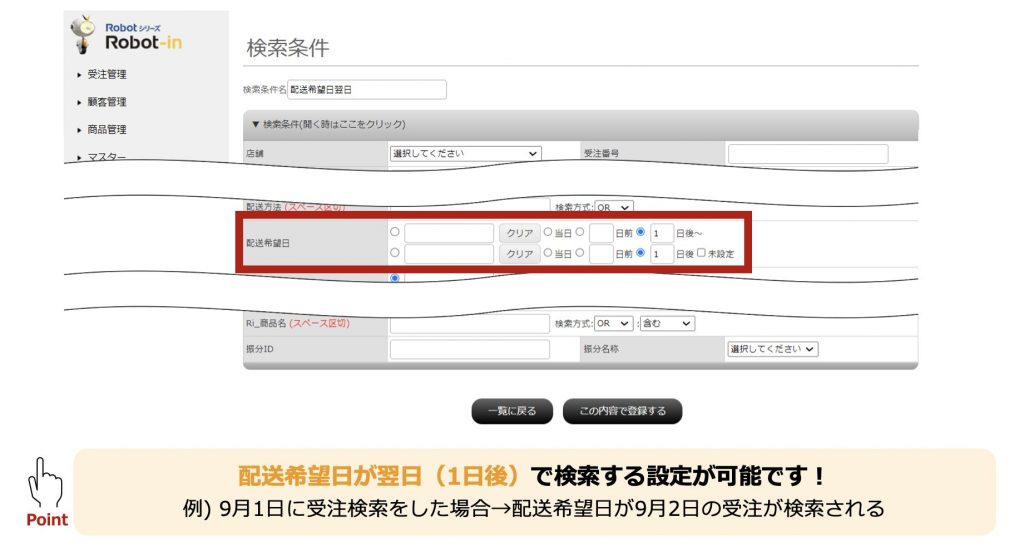1024x556 pixels.
Task: Select 当日 radio in 未設定 row
Action: pos(547,252)
